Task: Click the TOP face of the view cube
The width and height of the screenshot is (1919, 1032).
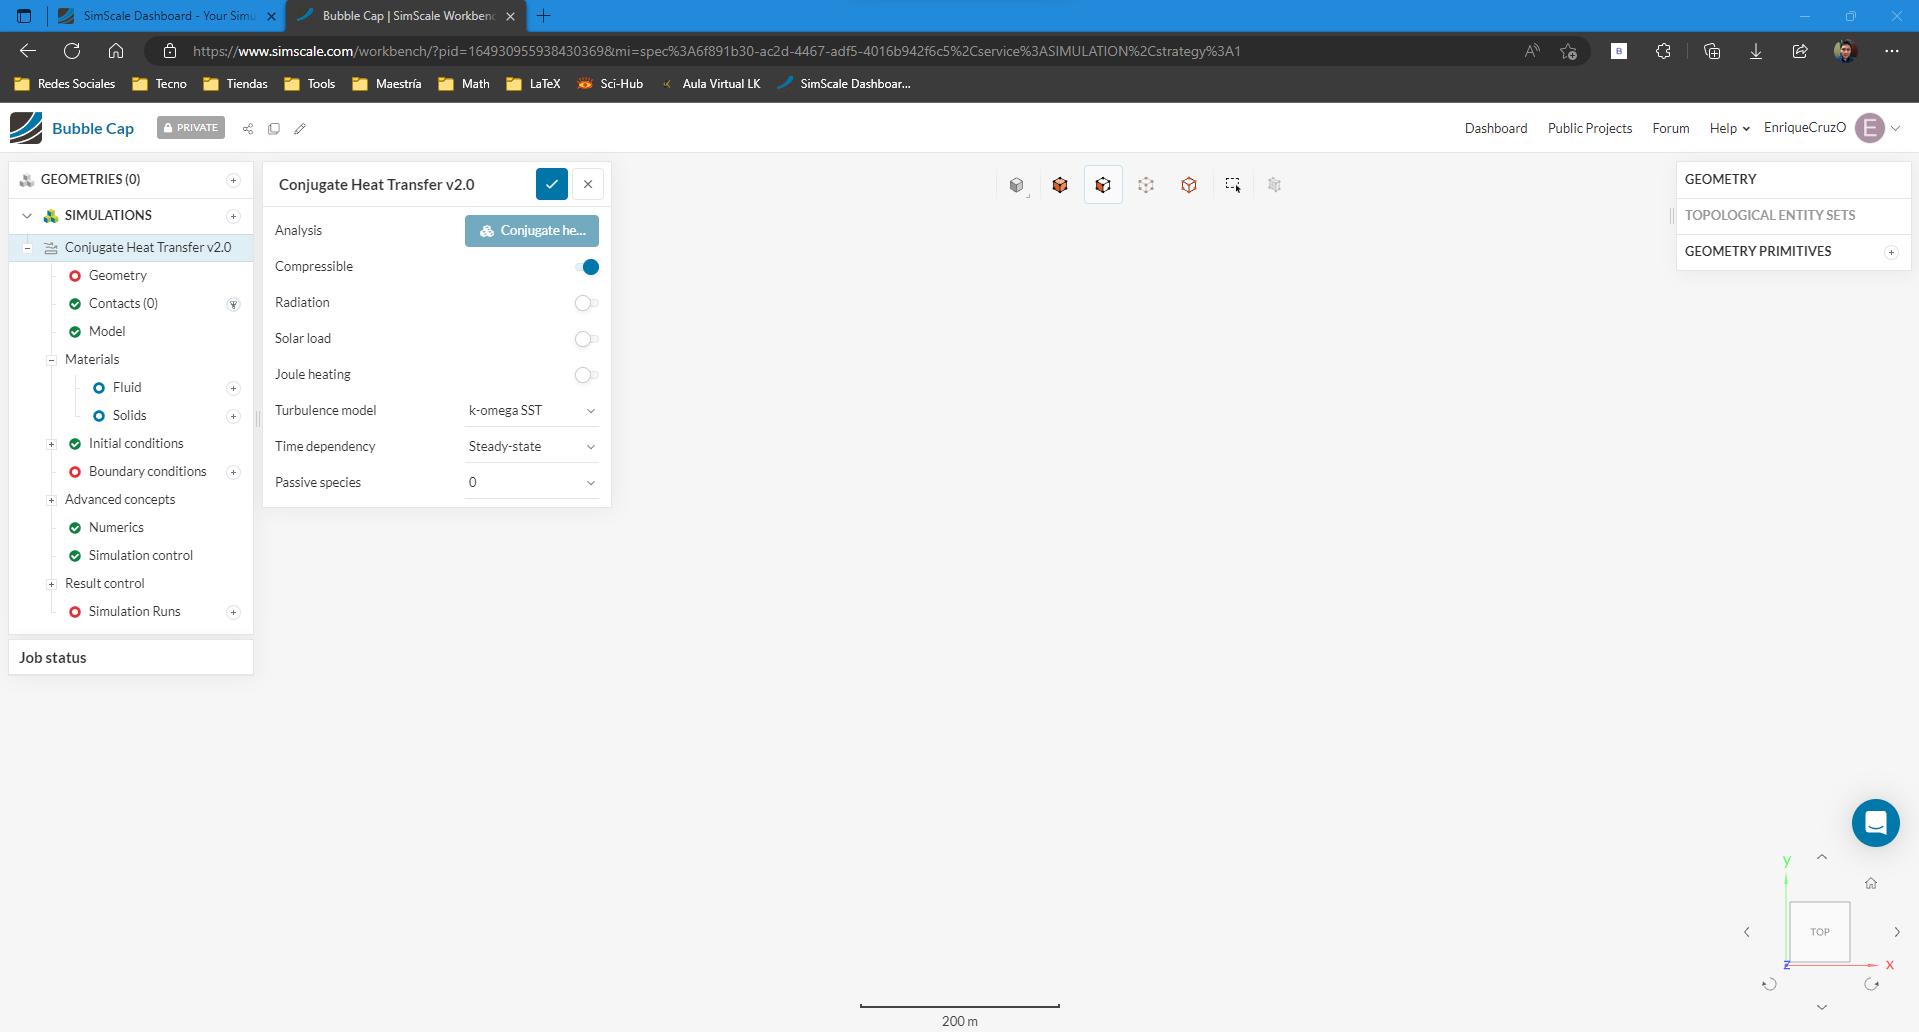Action: pyautogui.click(x=1820, y=932)
